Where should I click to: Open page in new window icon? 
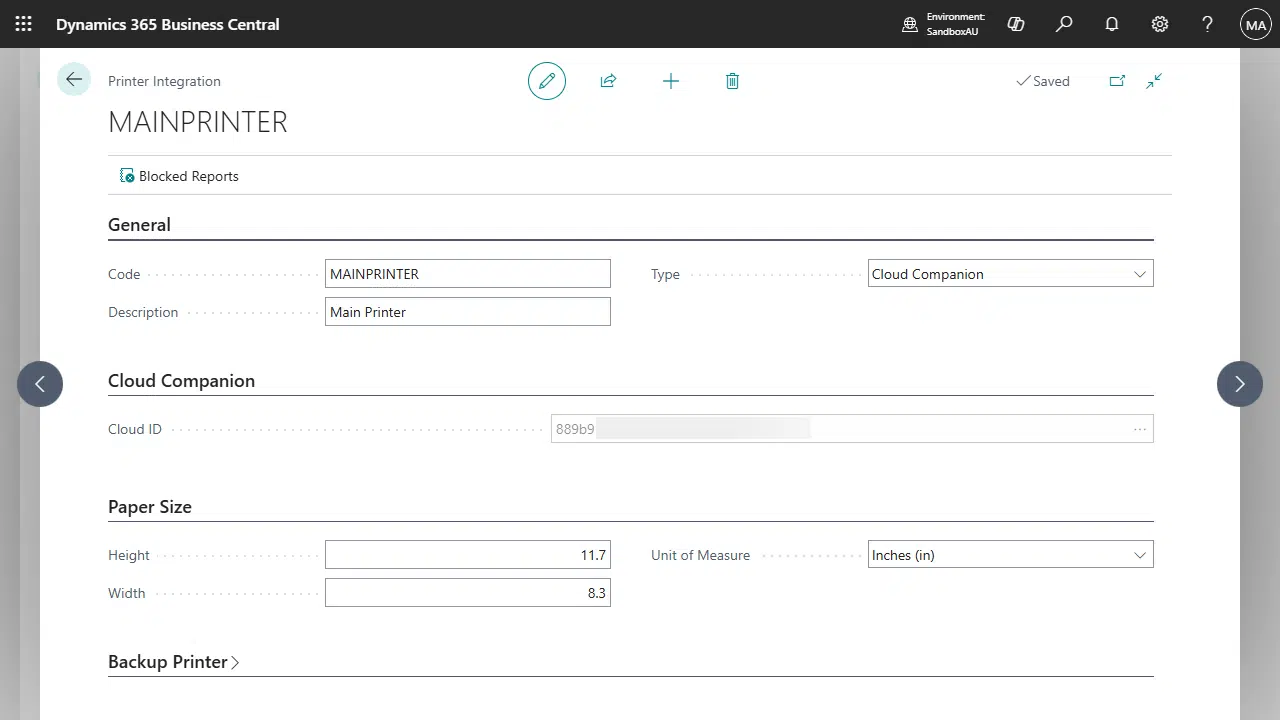(1117, 81)
